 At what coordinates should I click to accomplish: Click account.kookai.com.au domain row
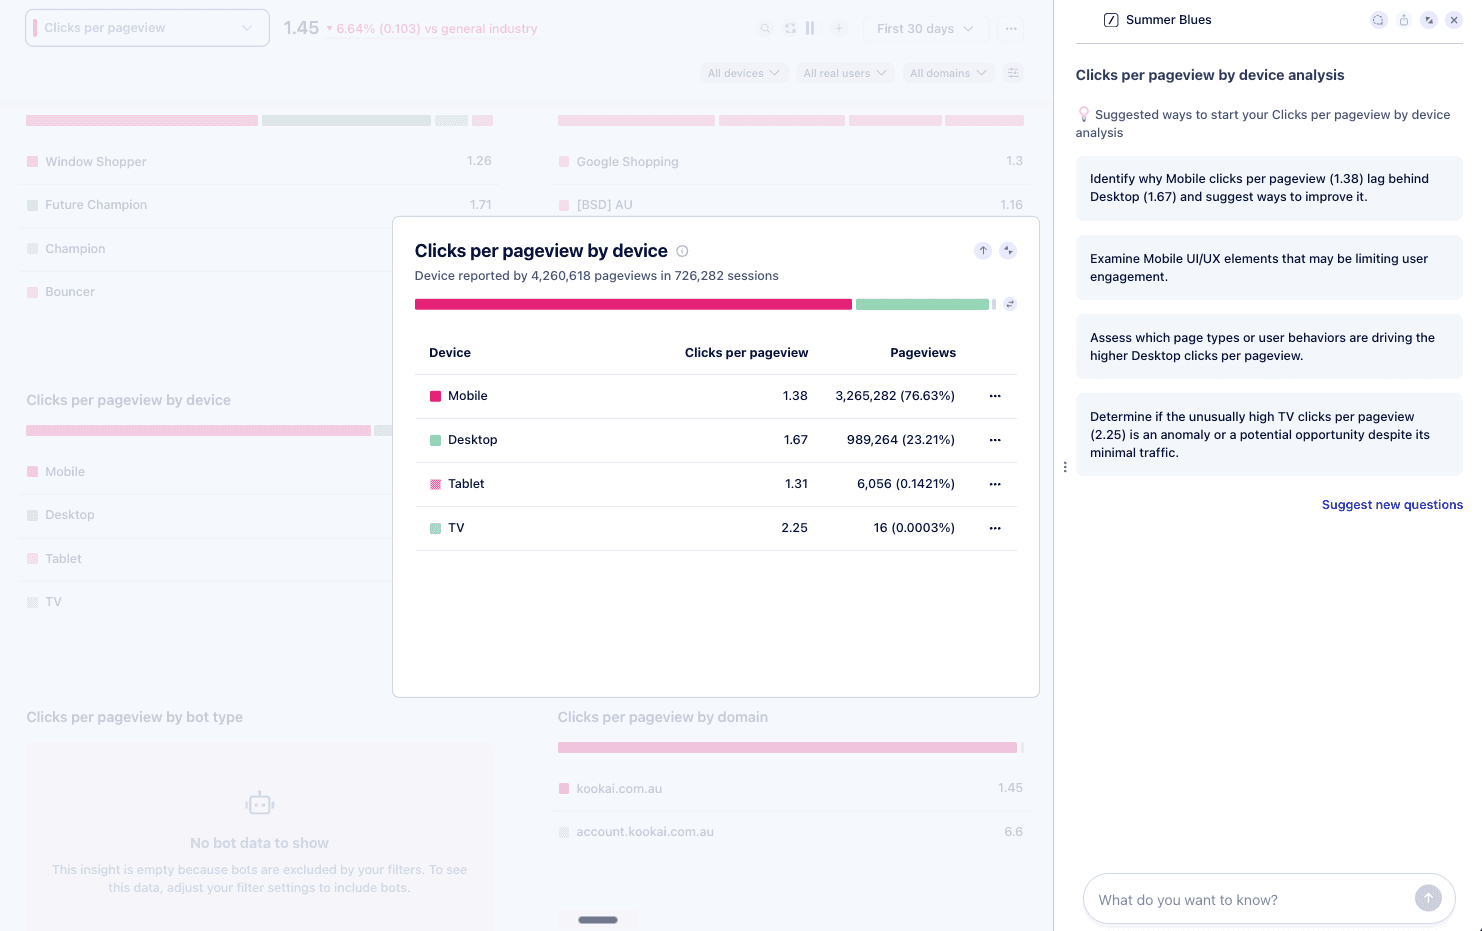tap(790, 832)
